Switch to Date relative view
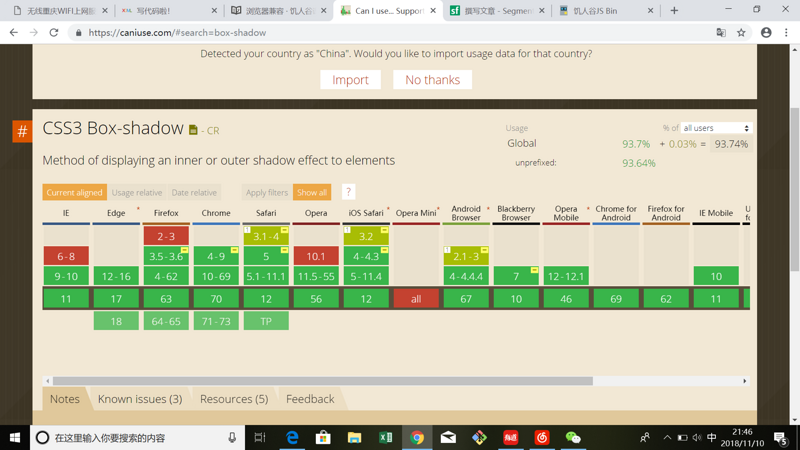Image resolution: width=800 pixels, height=450 pixels. 194,192
